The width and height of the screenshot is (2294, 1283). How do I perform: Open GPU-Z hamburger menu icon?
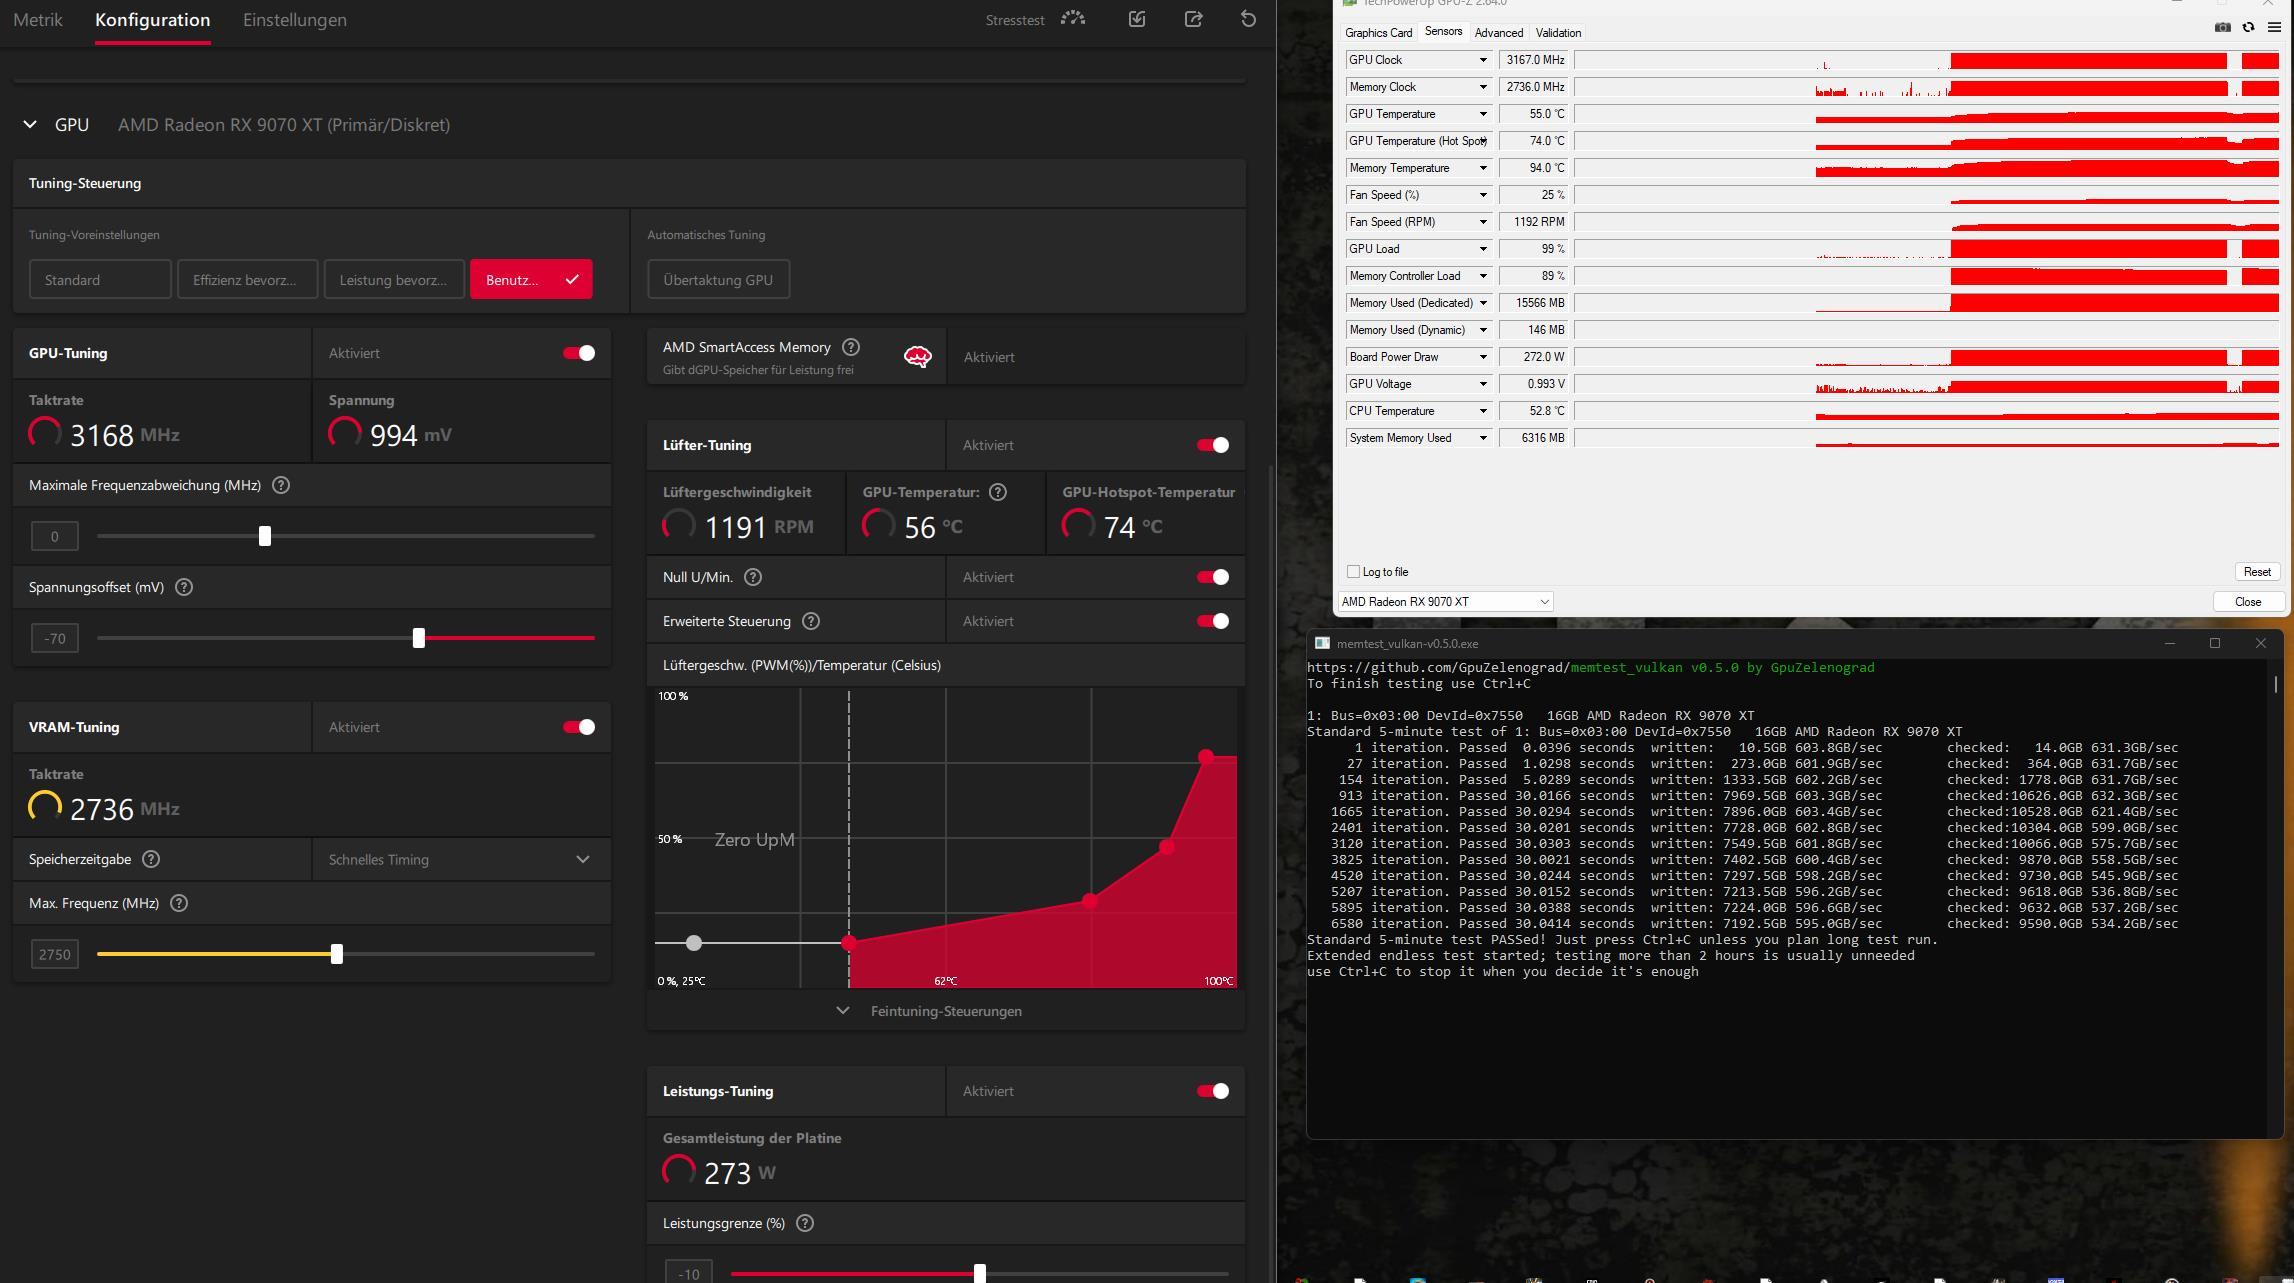(x=2274, y=27)
